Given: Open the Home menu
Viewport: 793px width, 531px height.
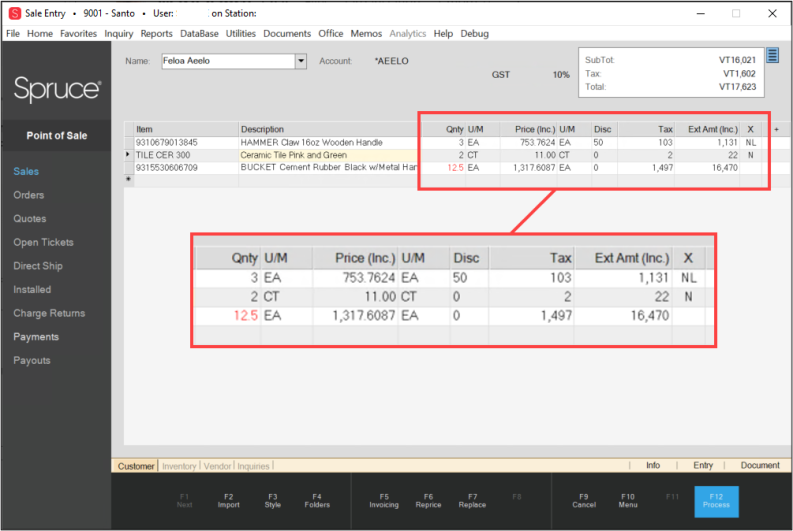Looking at the screenshot, I should click(39, 33).
